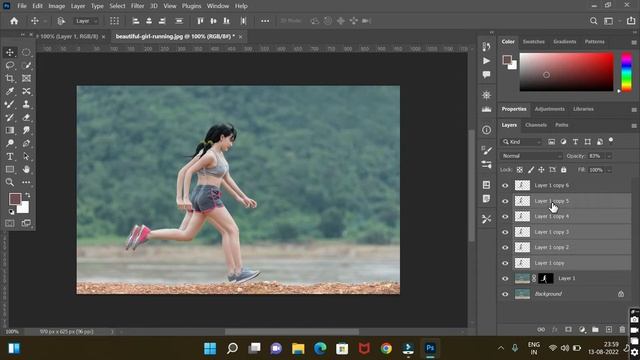The image size is (640, 360).
Task: Open the Layer menu
Action: 78,6
